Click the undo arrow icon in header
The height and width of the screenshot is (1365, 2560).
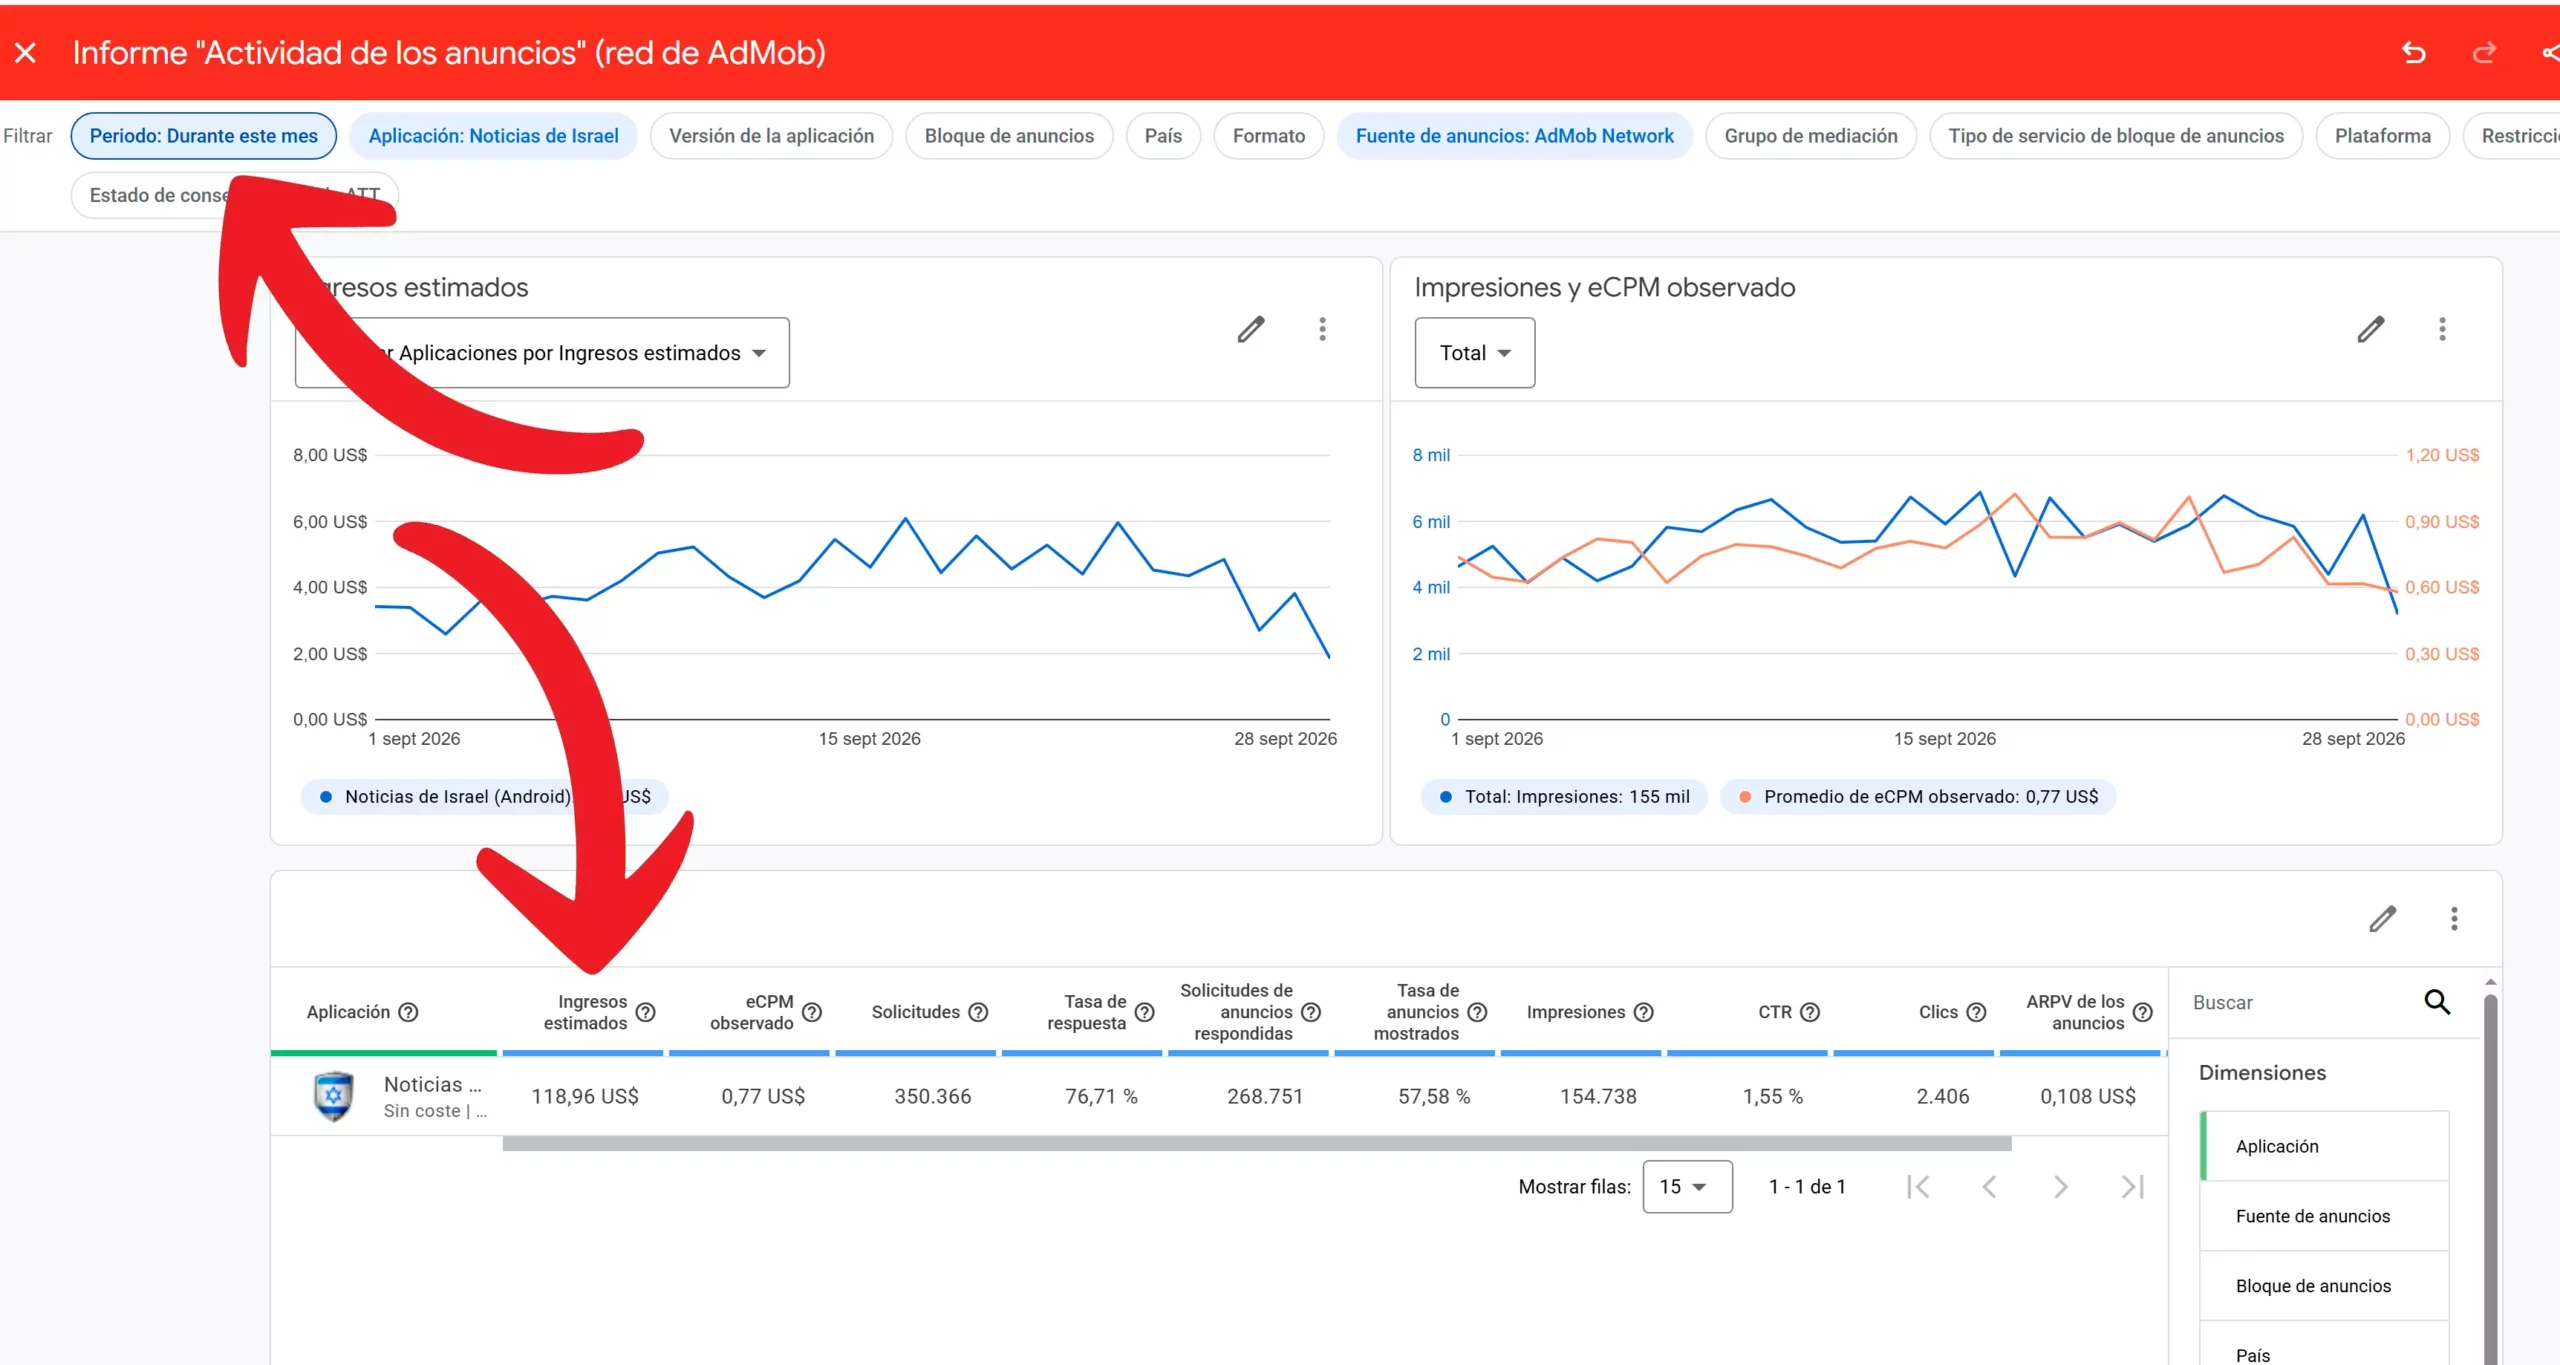pos(2413,53)
